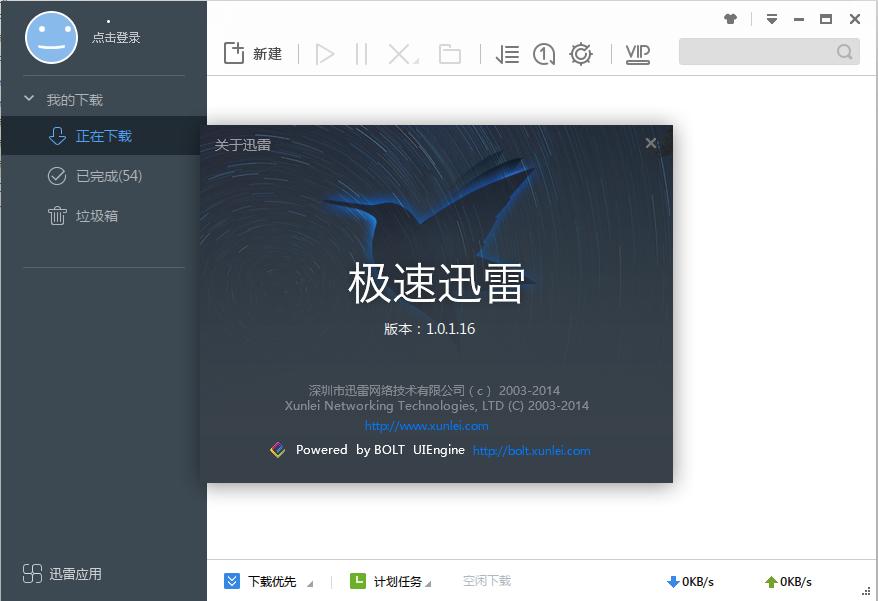Open the main menu chevron in title bar
The width and height of the screenshot is (878, 601).
point(771,18)
